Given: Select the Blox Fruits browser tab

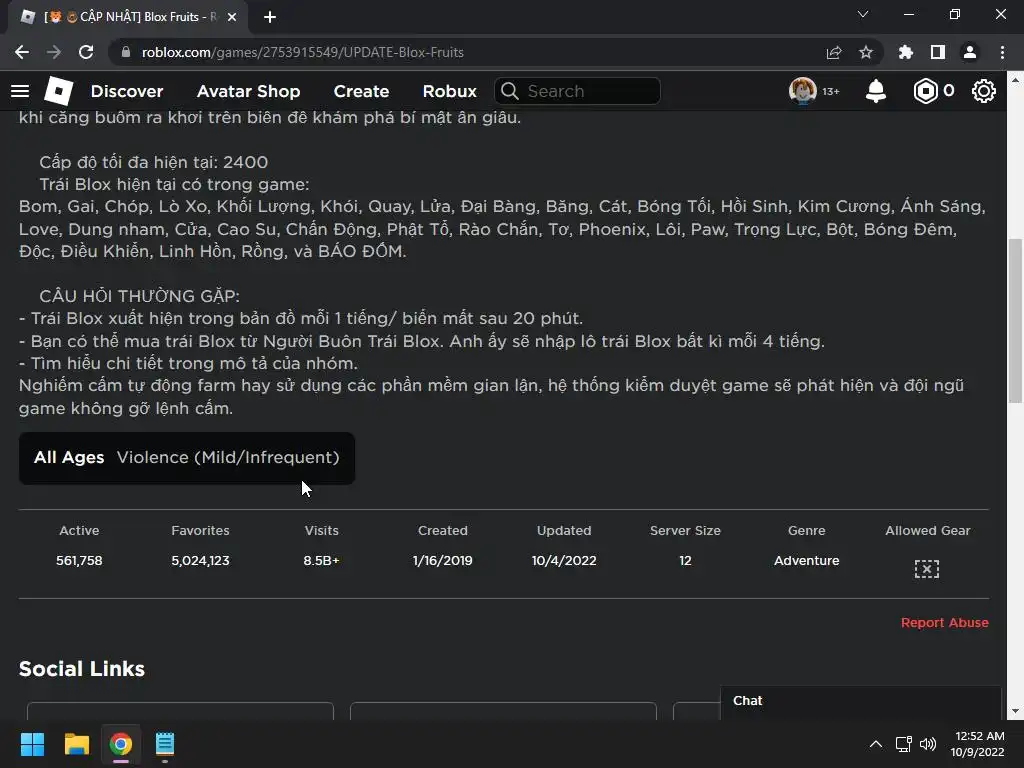Looking at the screenshot, I should coord(127,17).
